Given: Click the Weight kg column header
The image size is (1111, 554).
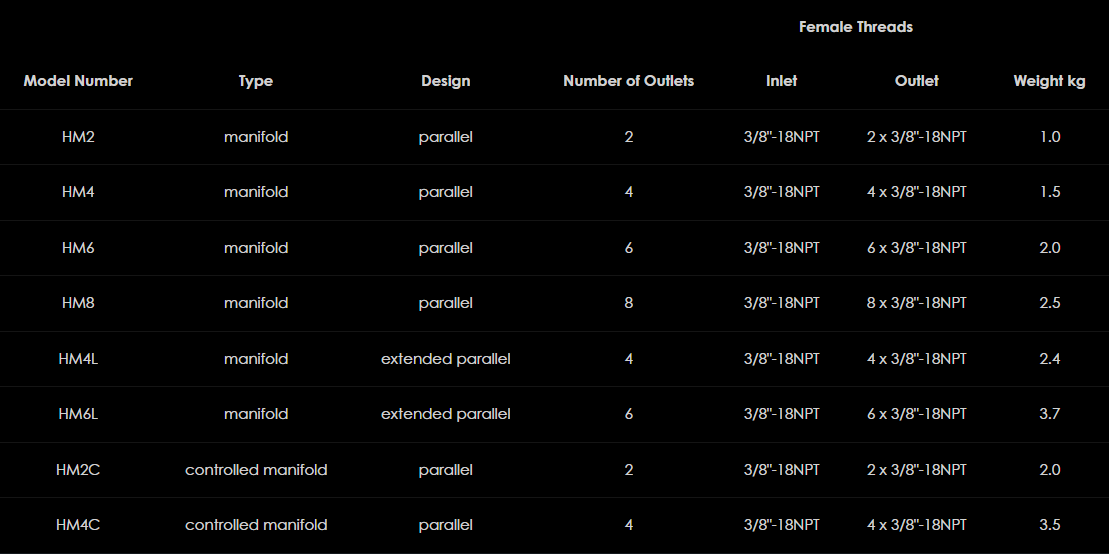Looking at the screenshot, I should pos(1049,81).
